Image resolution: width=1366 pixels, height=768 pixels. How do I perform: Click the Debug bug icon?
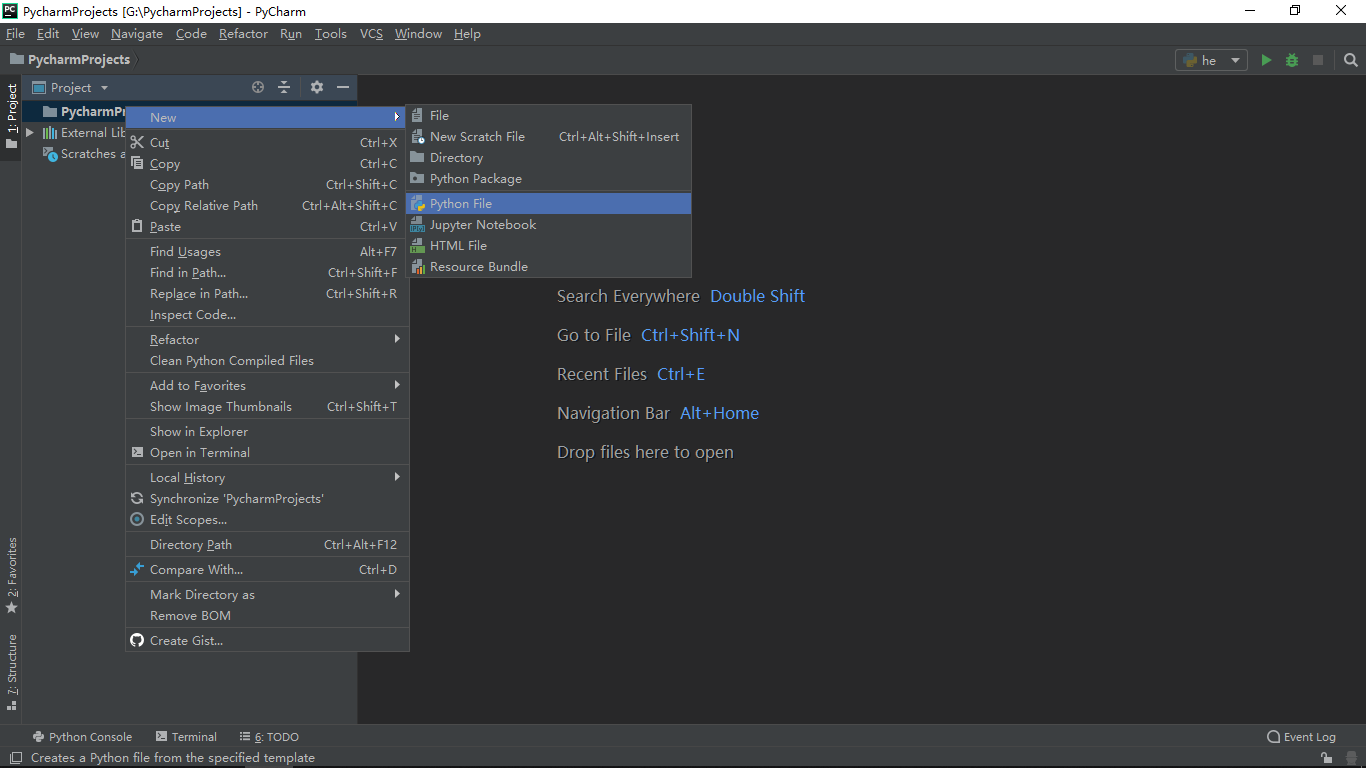(x=1292, y=60)
